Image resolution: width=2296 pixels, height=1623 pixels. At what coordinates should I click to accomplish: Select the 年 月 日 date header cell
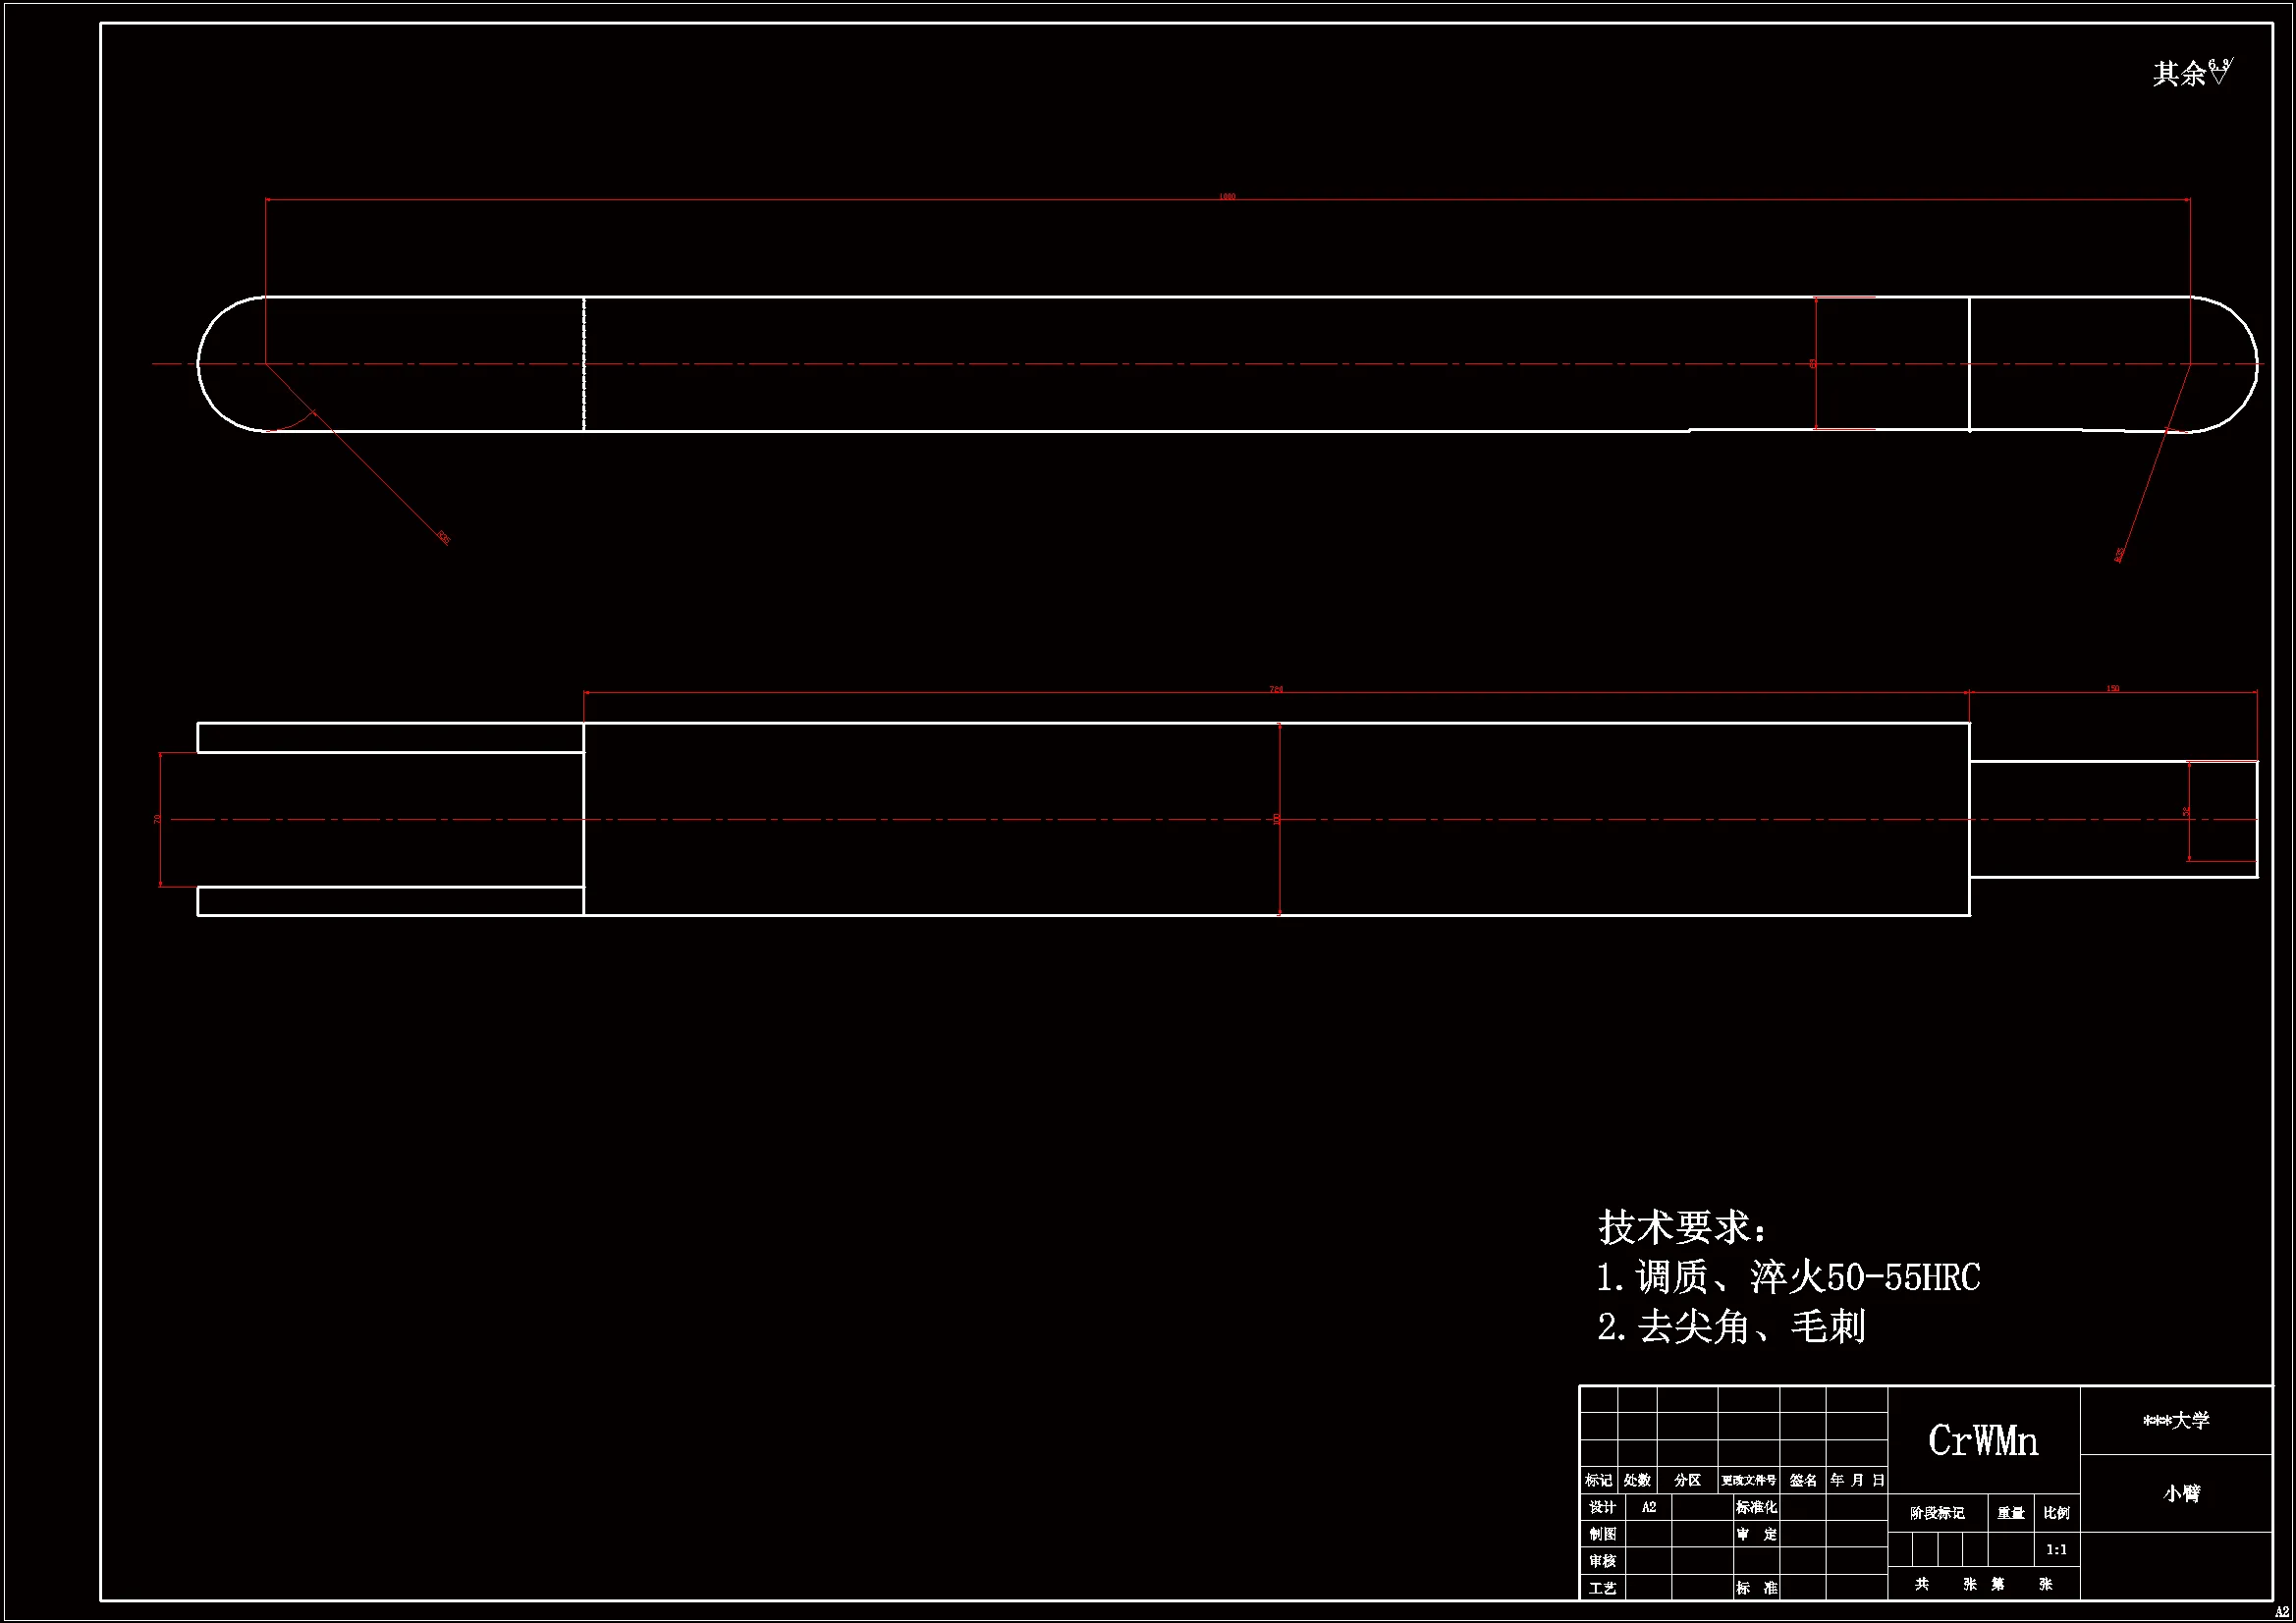point(1857,1480)
